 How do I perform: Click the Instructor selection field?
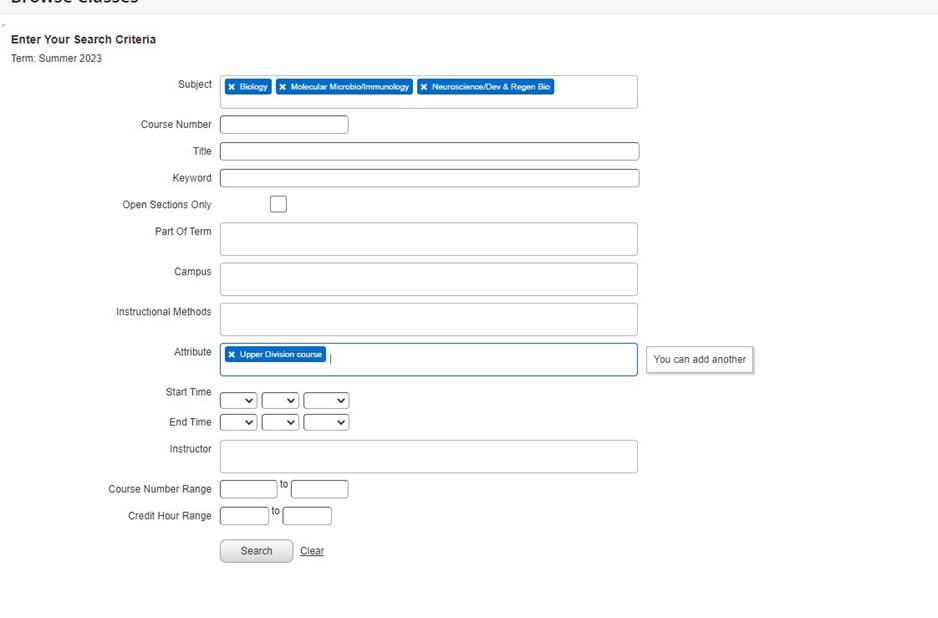[428, 457]
